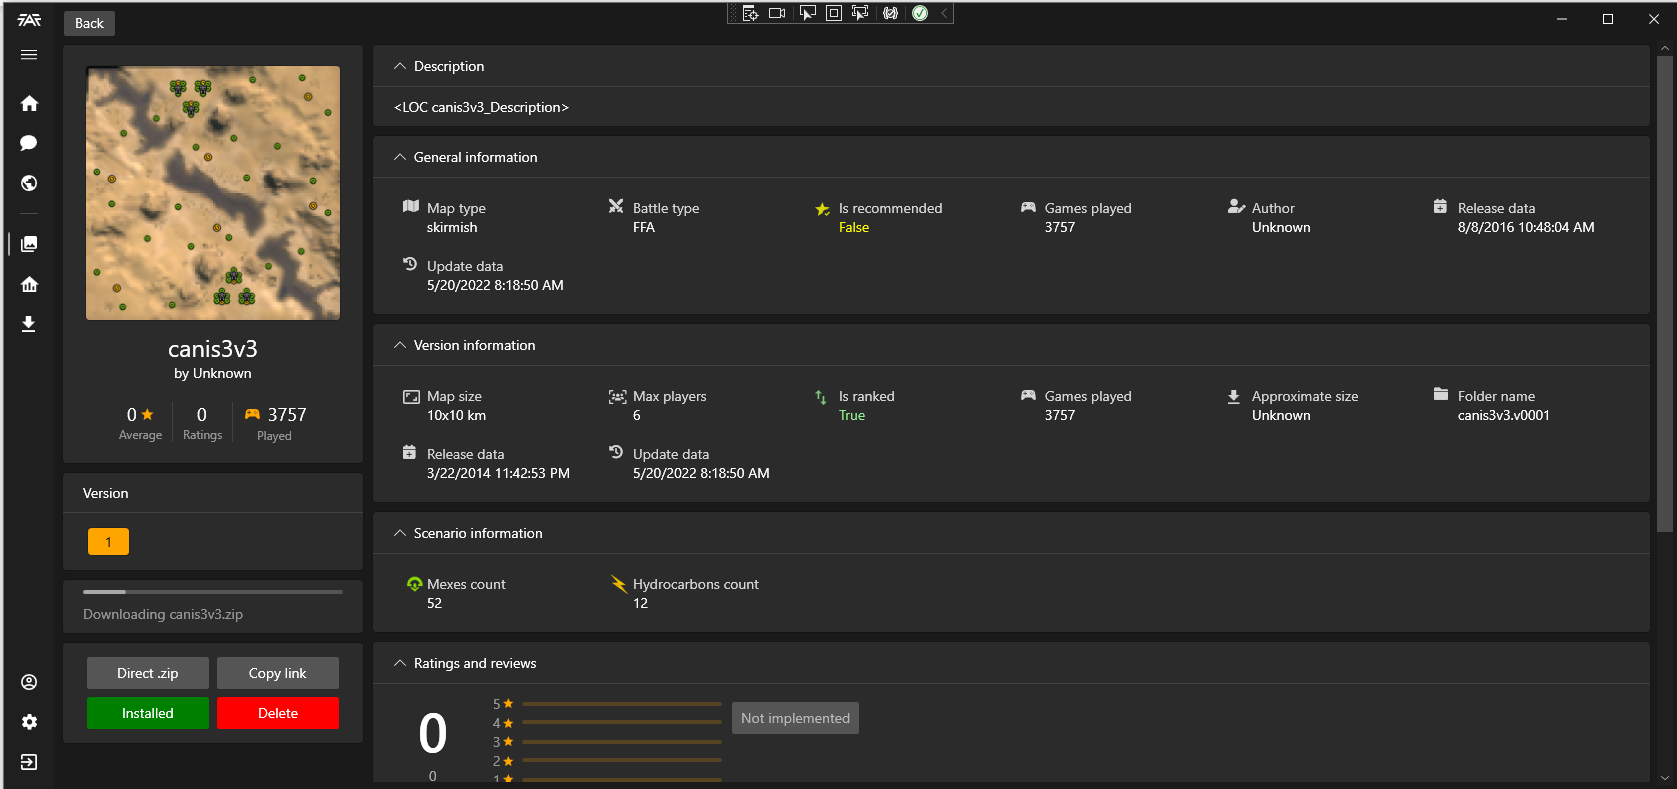This screenshot has width=1677, height=789.
Task: Click the camera preview debug toolbar icon
Action: [777, 13]
